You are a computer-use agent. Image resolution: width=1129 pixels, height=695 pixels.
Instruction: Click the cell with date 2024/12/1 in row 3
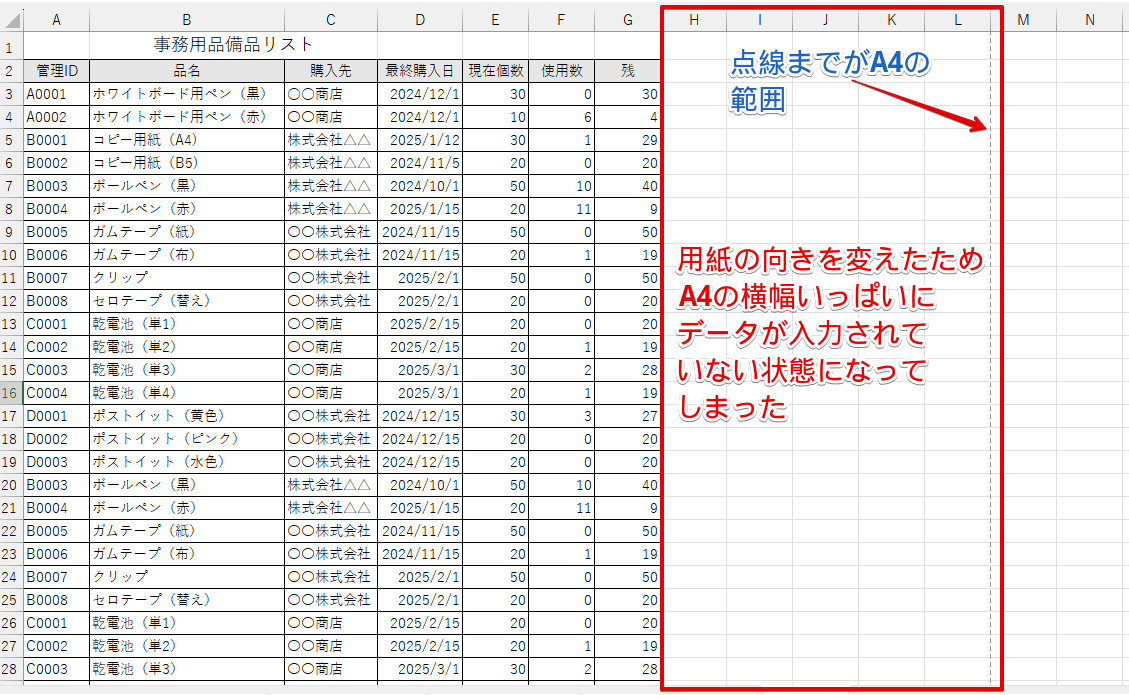pos(417,93)
